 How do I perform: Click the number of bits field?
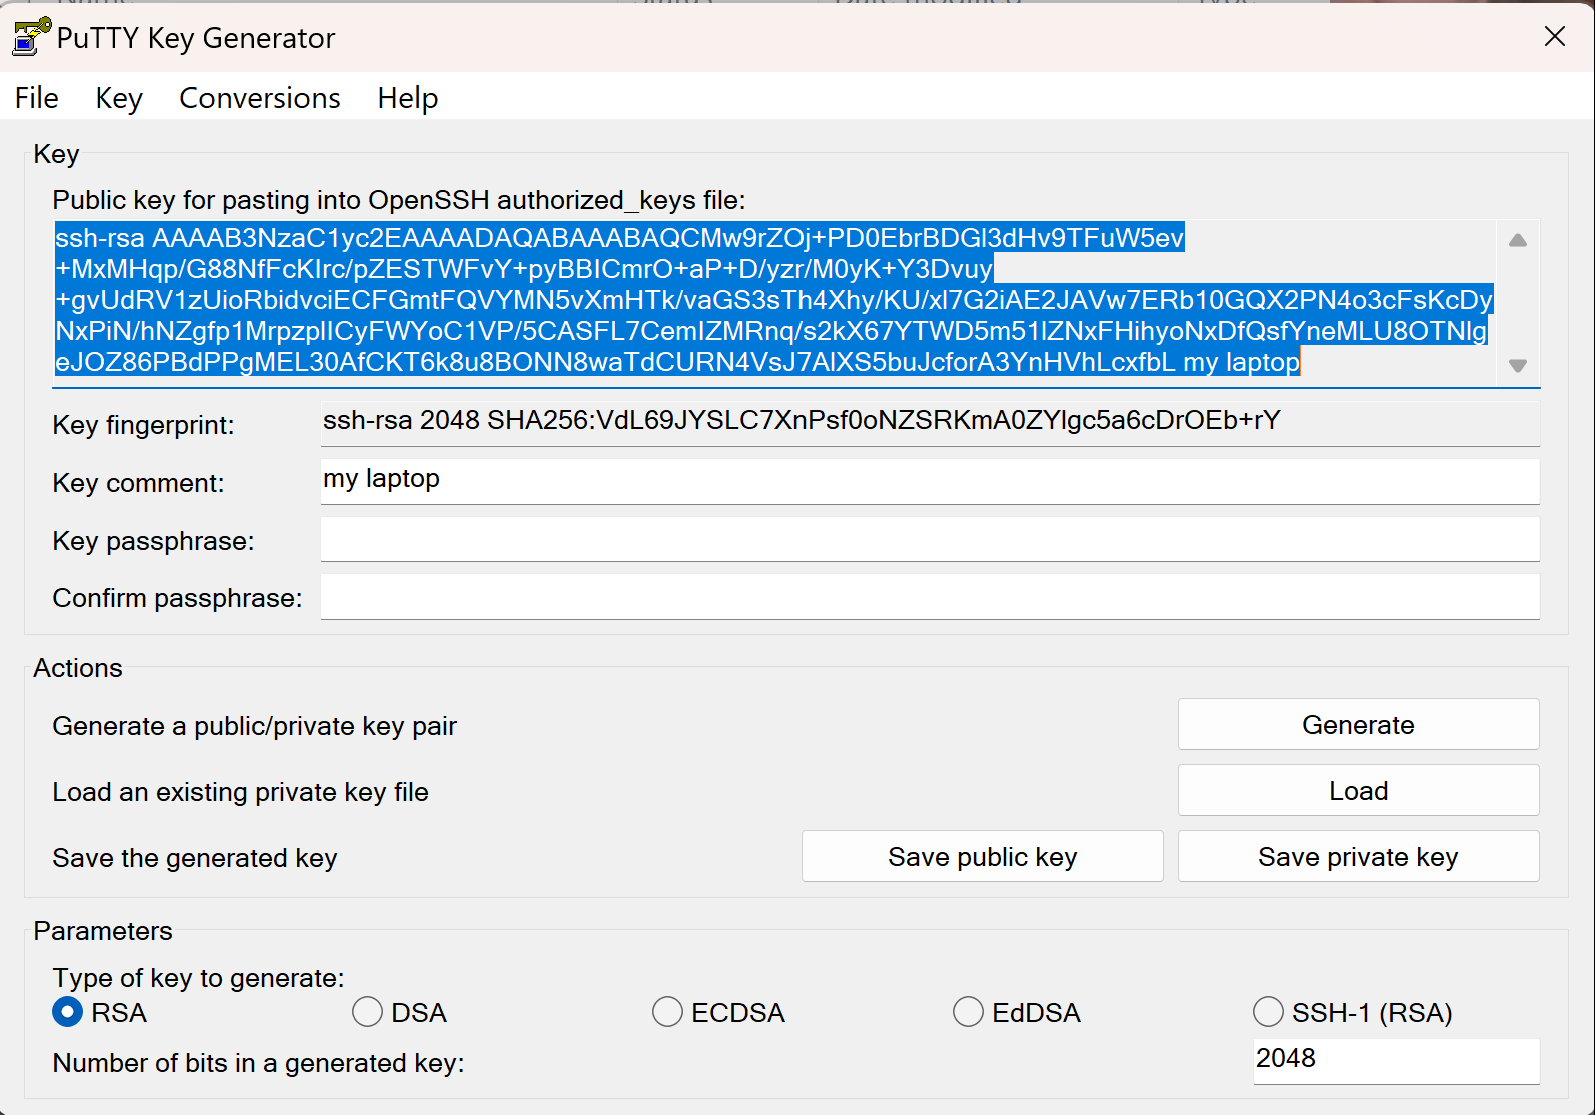(x=1397, y=1060)
